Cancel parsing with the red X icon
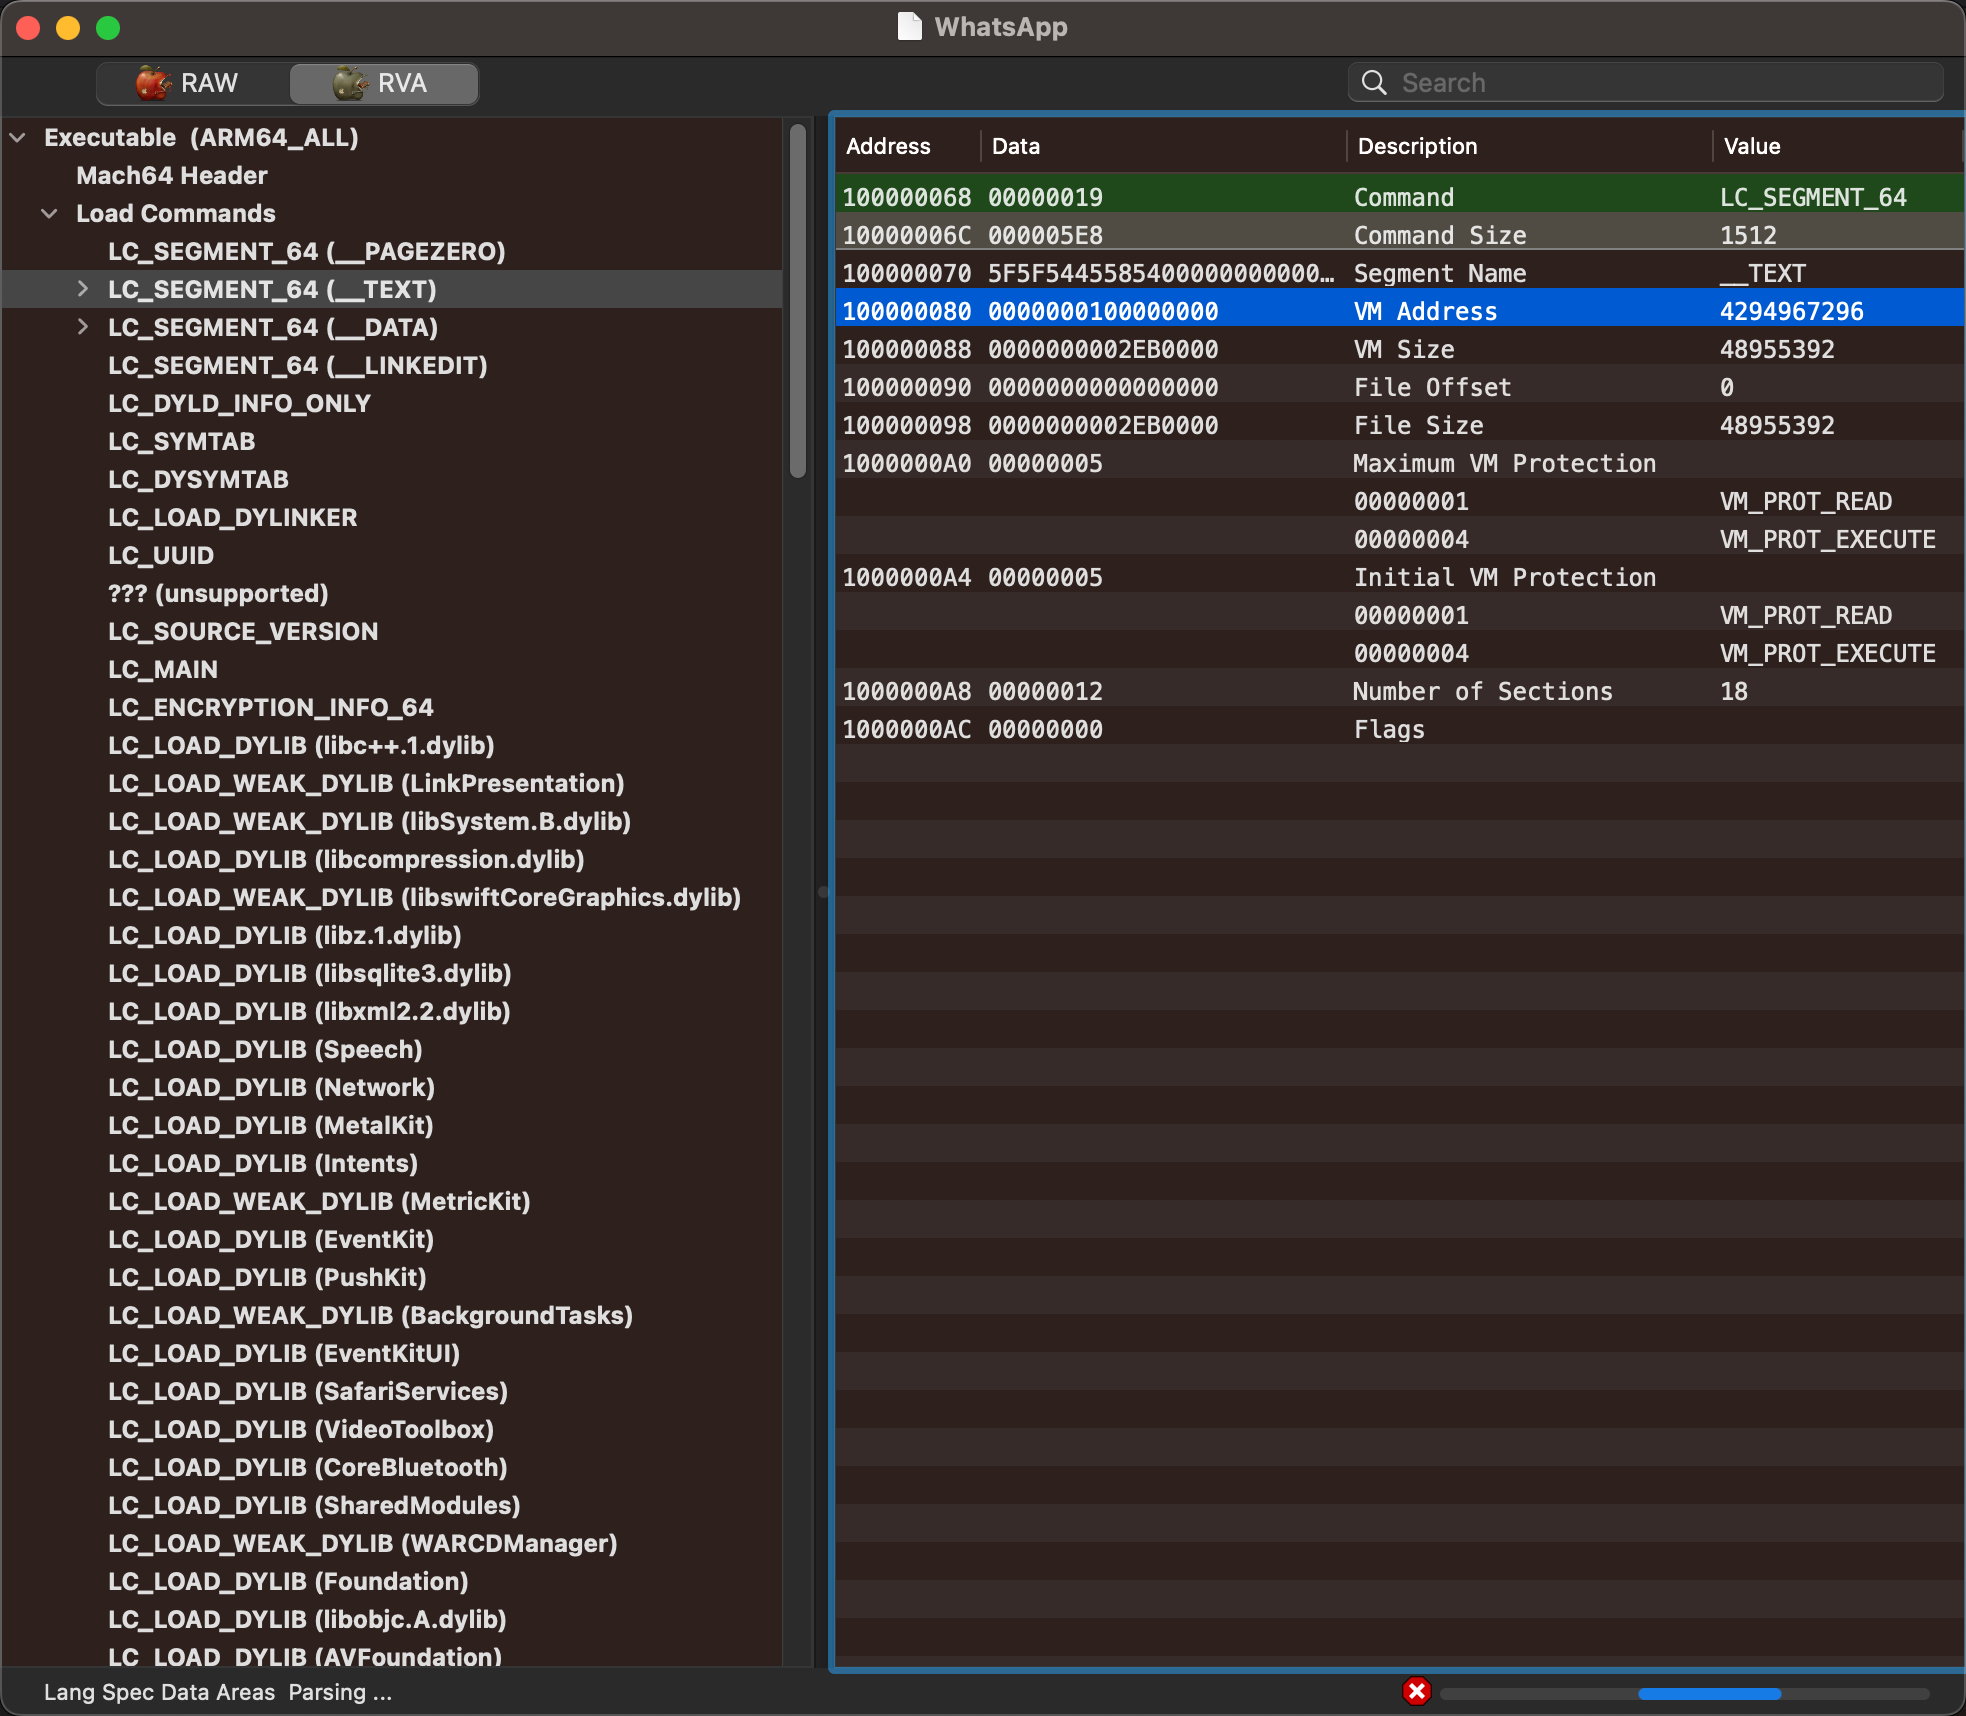The image size is (1966, 1716). click(1416, 1691)
